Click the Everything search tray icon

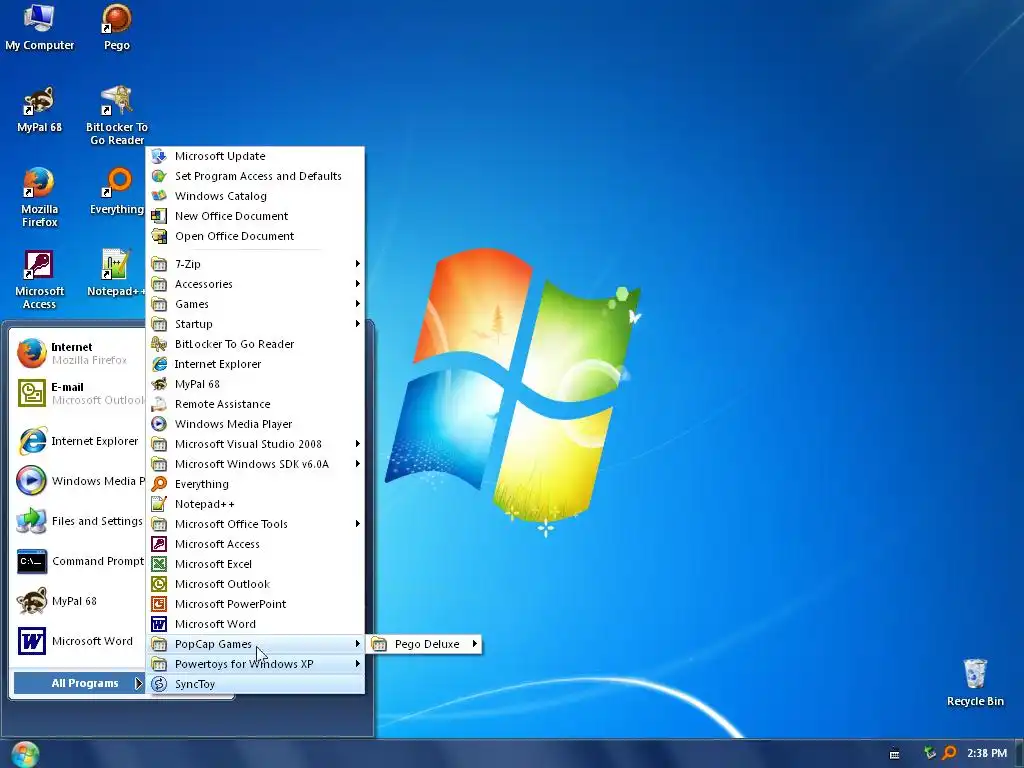(950, 753)
